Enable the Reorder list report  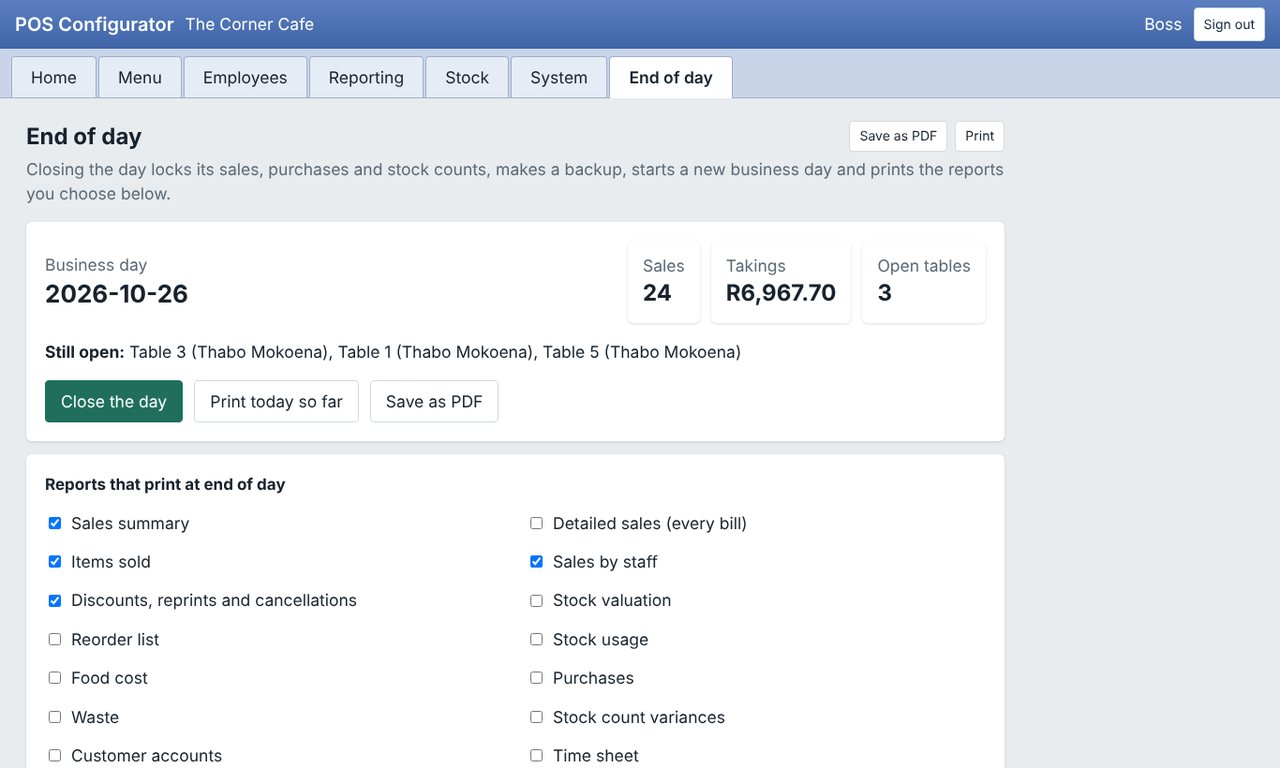(x=55, y=639)
